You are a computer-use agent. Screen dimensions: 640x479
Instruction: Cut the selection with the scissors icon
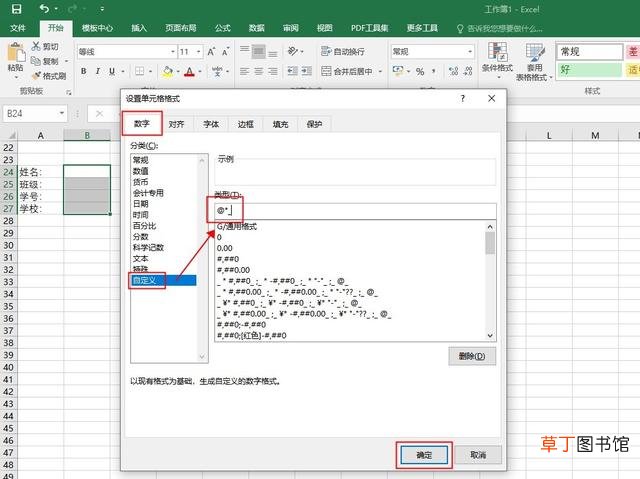36,46
